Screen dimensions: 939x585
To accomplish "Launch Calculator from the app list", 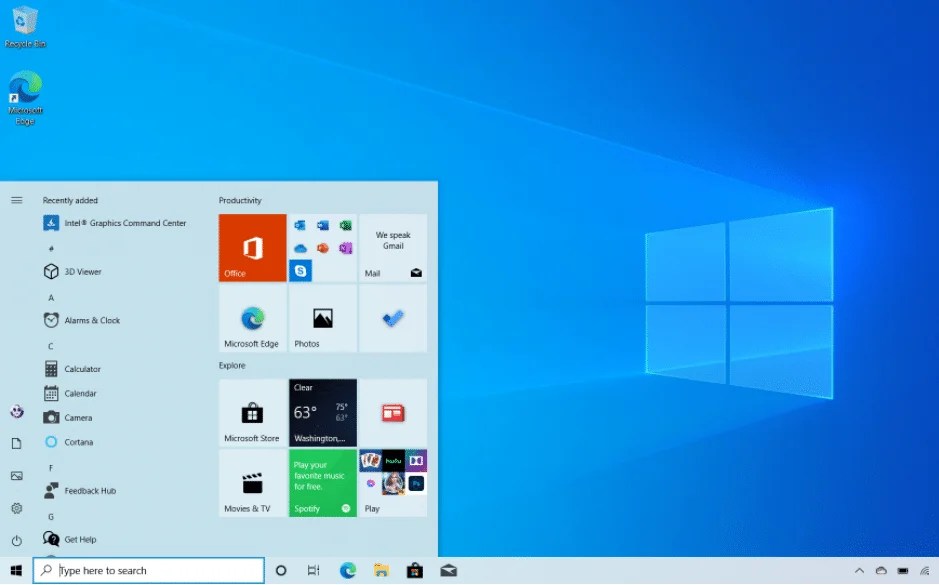I will coord(72,369).
